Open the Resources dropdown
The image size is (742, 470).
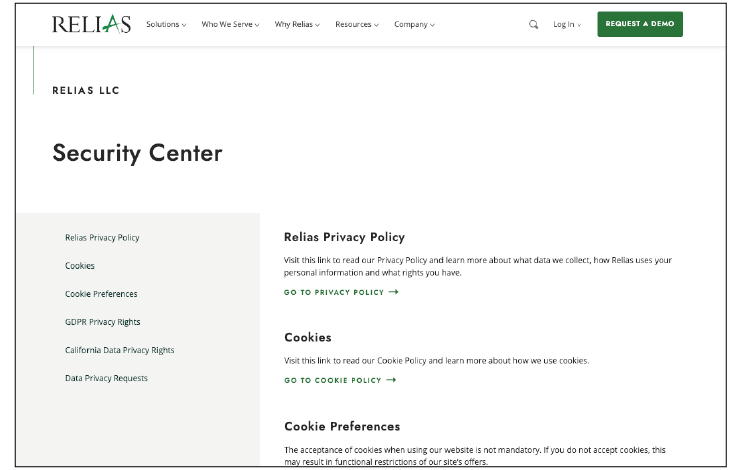tap(357, 24)
